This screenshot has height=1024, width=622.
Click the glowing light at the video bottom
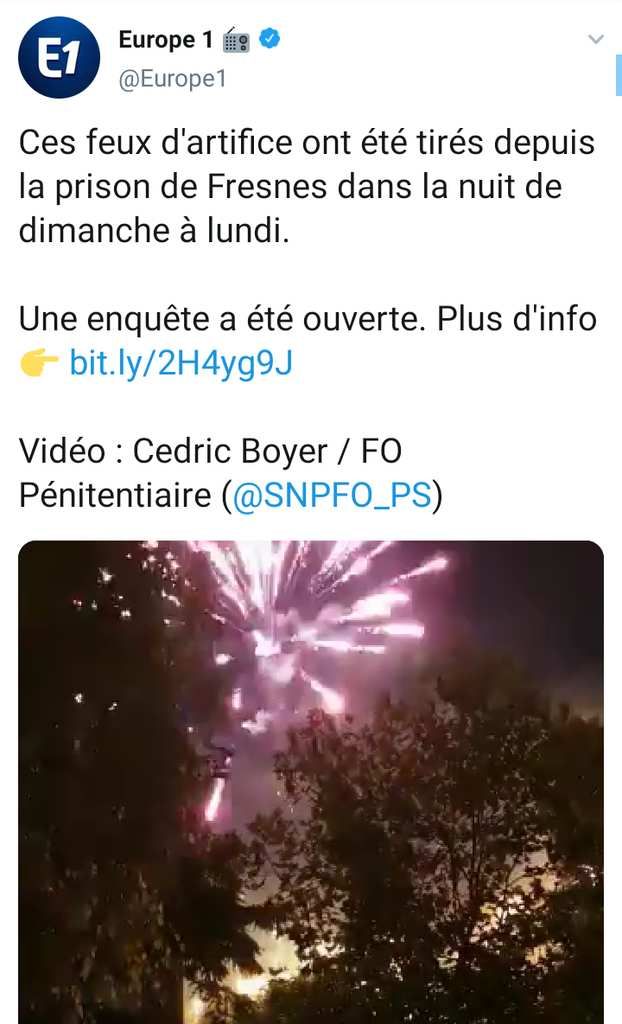click(x=255, y=973)
